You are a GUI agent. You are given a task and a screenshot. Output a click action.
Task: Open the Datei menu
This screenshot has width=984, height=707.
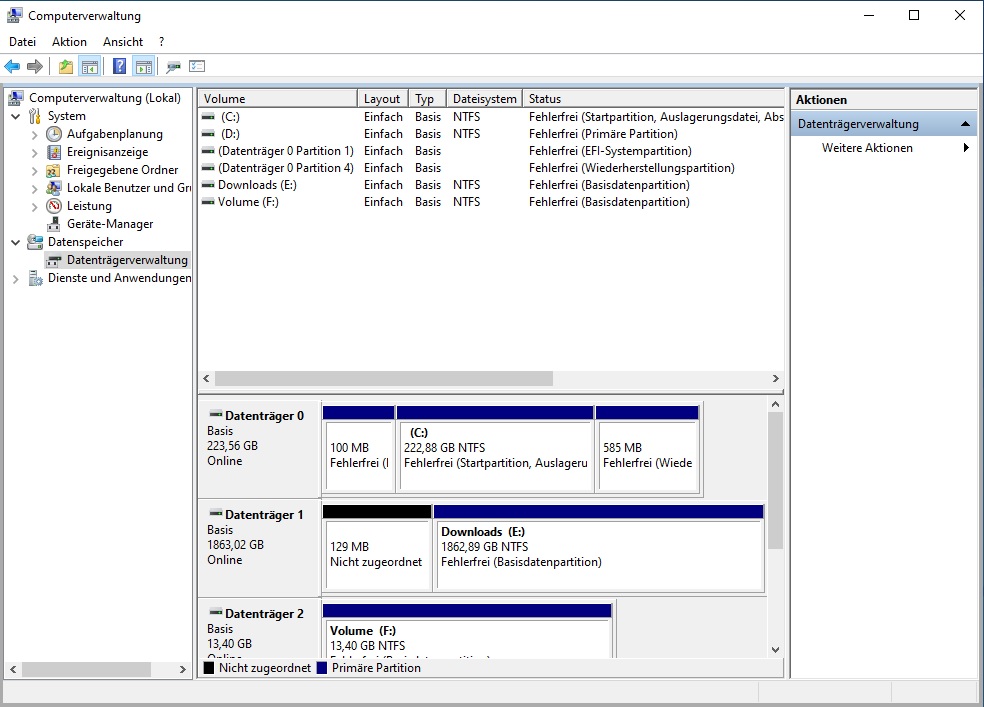tap(23, 41)
